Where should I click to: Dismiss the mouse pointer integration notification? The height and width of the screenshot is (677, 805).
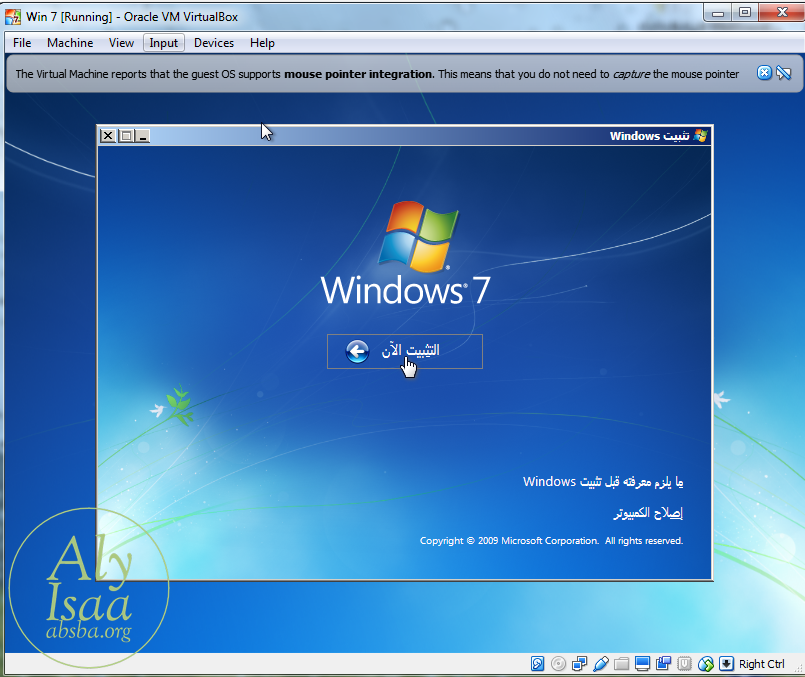point(764,73)
